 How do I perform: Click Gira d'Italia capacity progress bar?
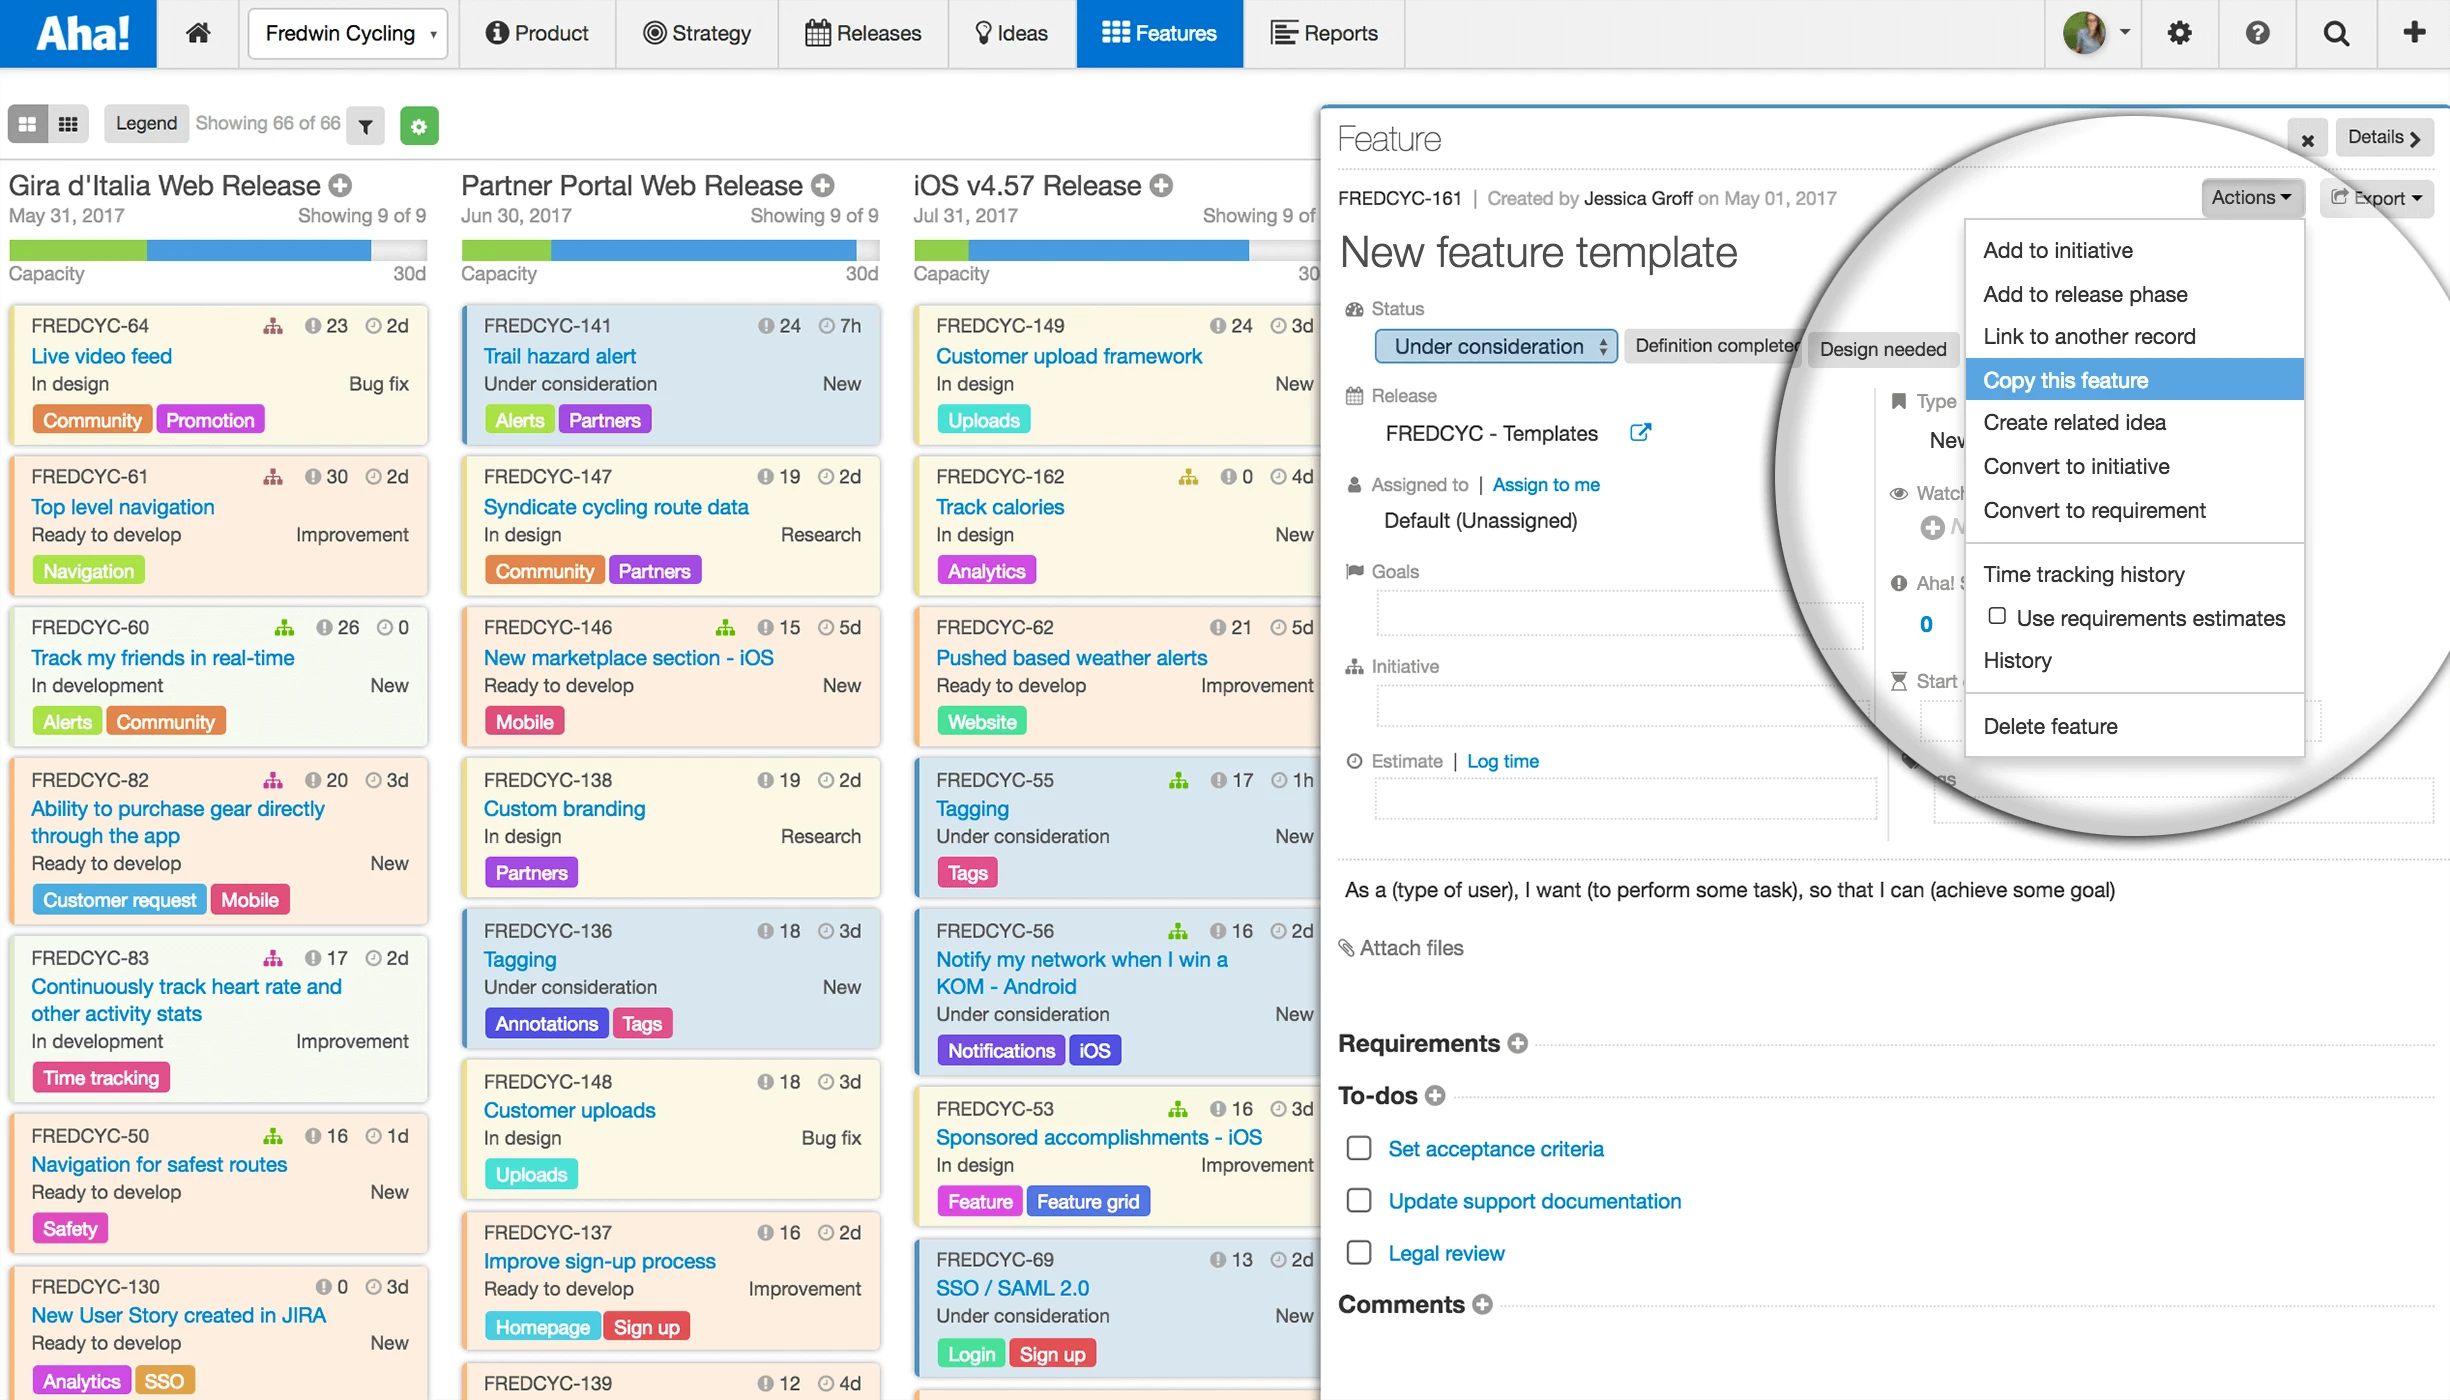[x=218, y=249]
